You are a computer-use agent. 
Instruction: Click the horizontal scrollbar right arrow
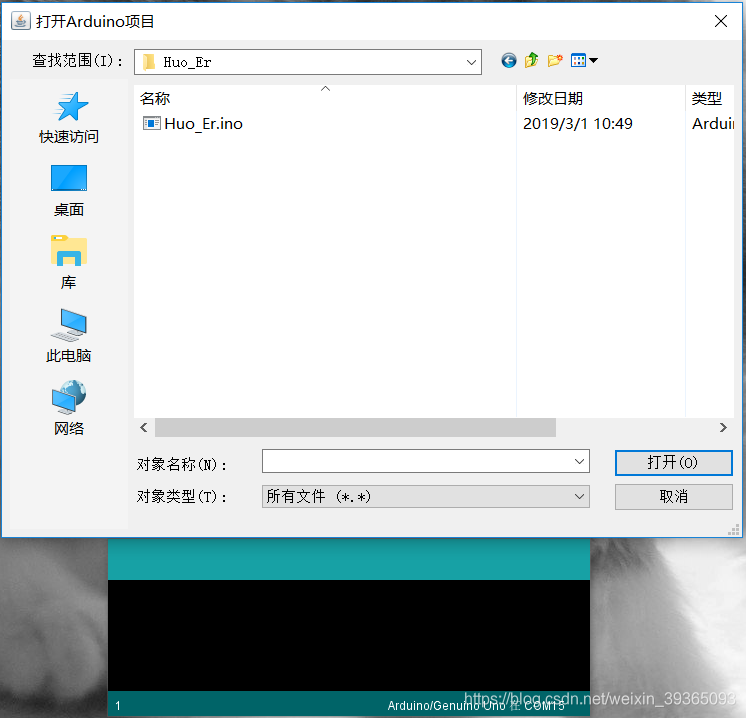point(723,428)
